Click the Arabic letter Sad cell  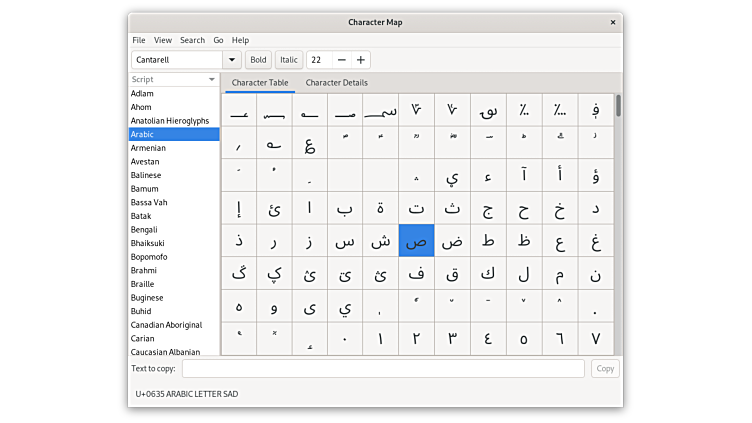click(x=416, y=240)
